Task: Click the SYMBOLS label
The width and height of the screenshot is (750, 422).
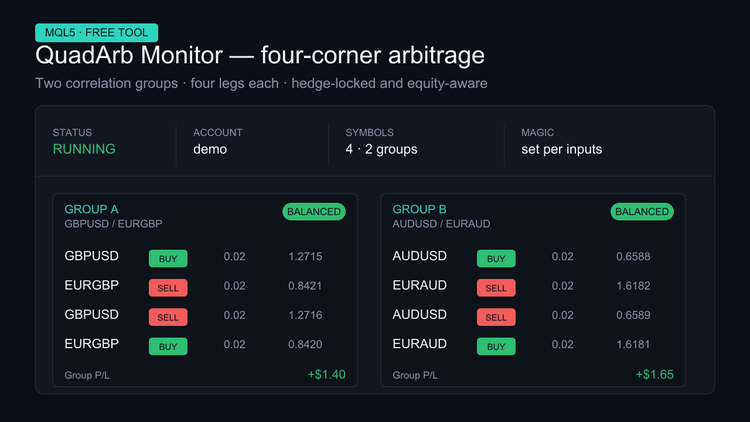Action: 370,133
